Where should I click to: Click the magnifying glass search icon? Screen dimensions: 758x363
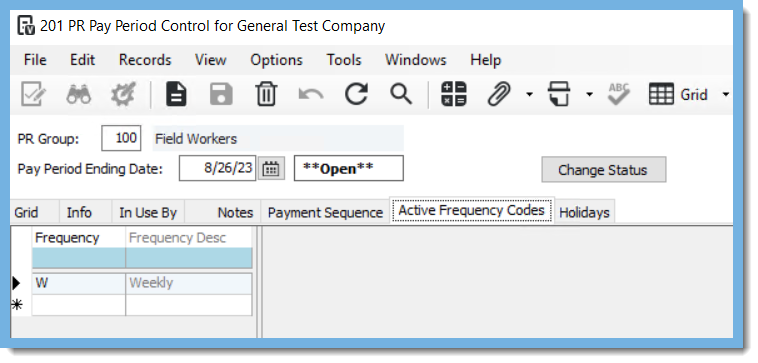(x=401, y=94)
